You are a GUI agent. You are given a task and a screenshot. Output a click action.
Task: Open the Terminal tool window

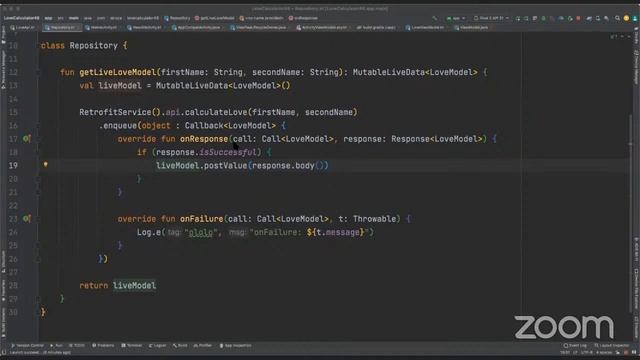coord(132,345)
